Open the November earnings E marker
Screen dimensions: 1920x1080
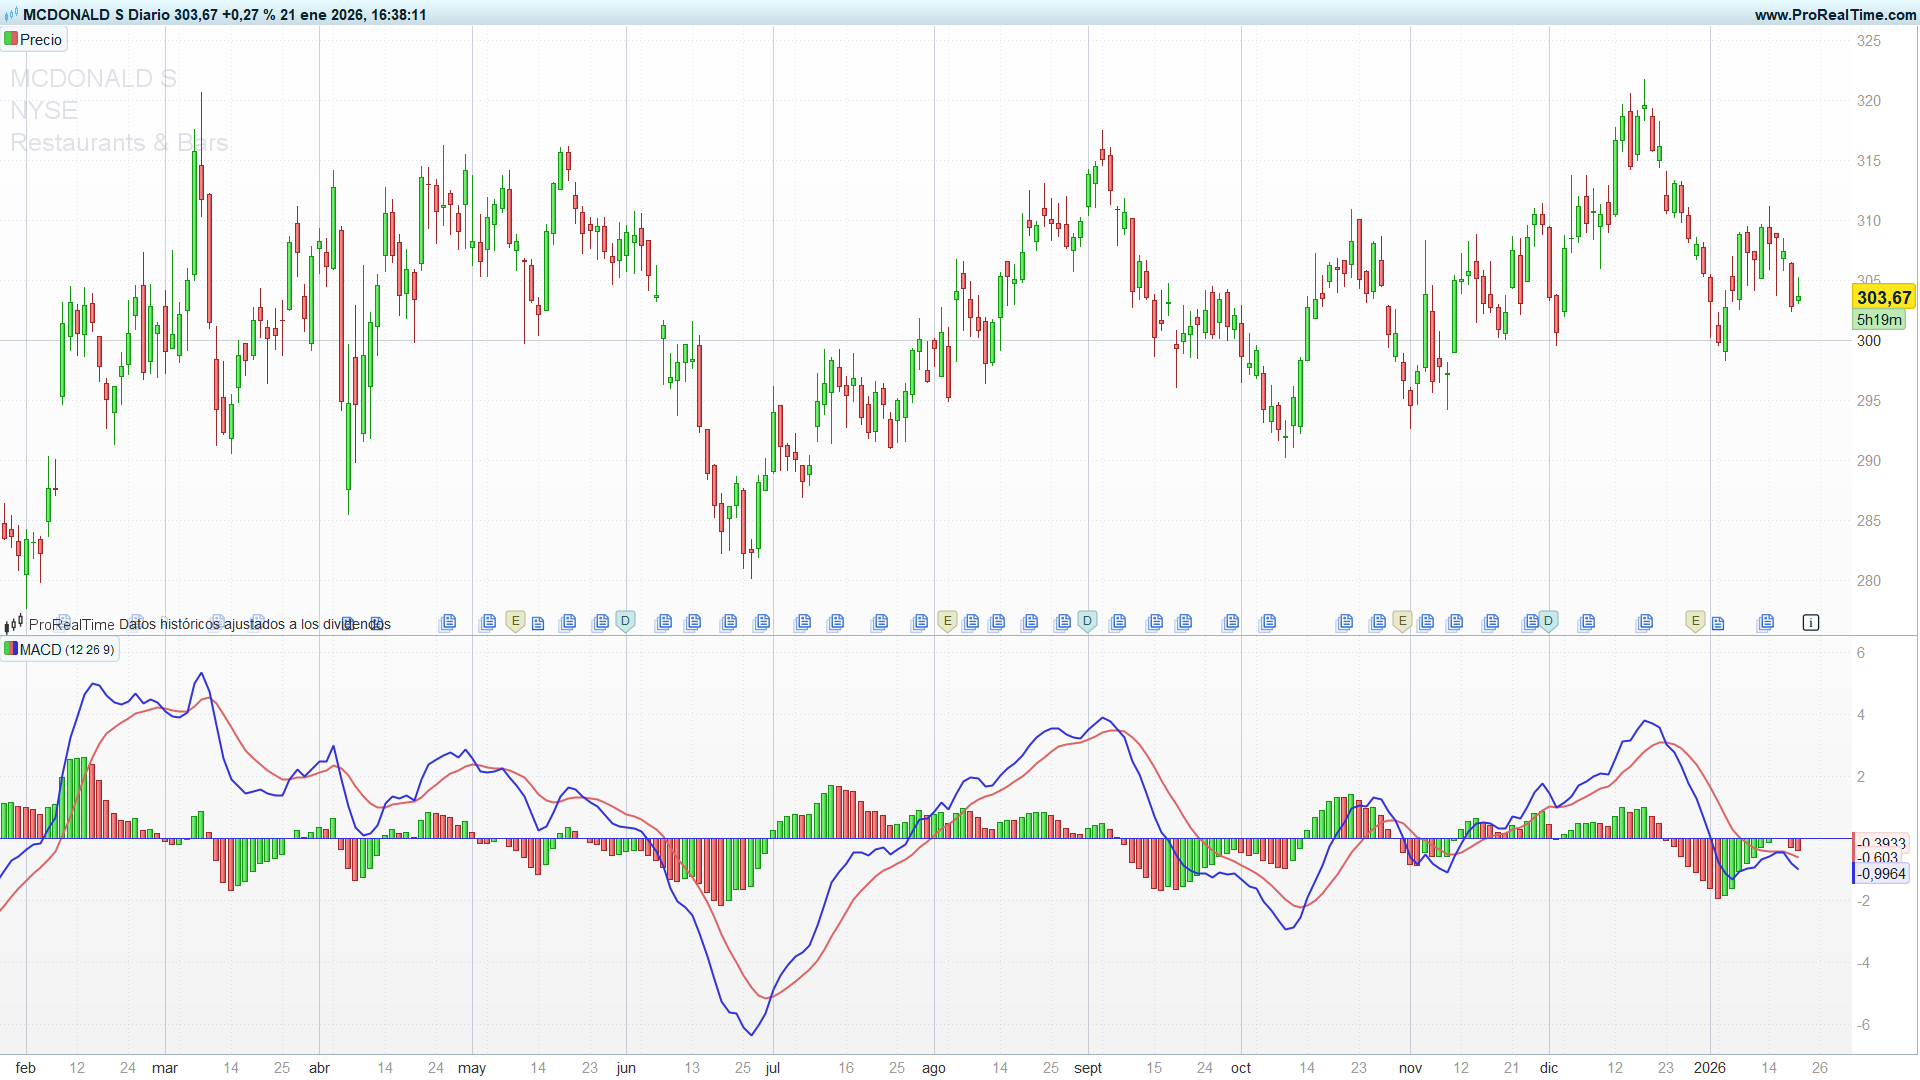1402,622
